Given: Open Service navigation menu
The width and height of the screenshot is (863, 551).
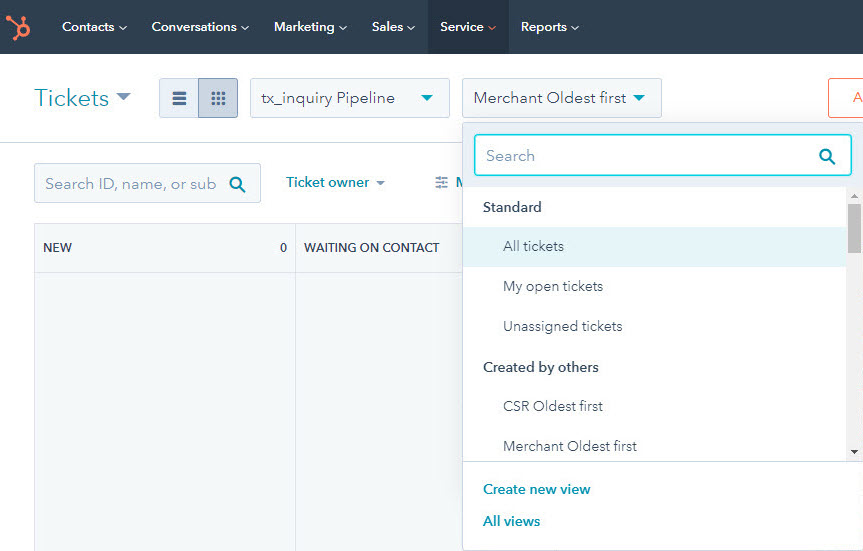Looking at the screenshot, I should point(468,27).
